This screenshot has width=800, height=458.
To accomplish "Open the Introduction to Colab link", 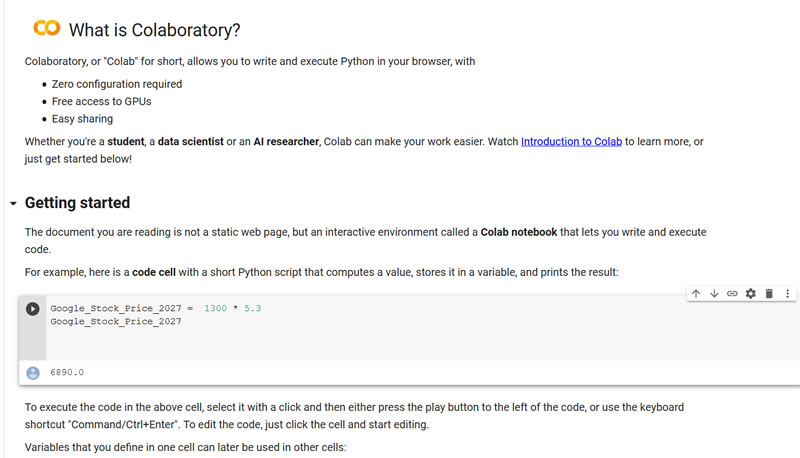I will click(571, 142).
